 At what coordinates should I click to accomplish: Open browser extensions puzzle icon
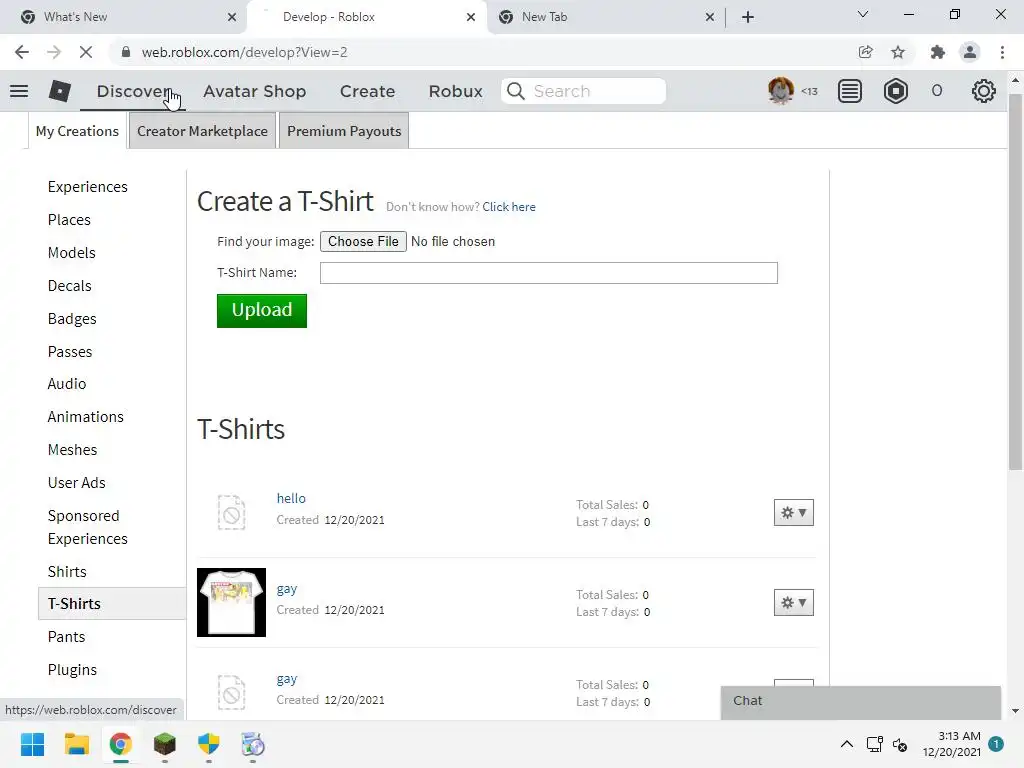(938, 52)
